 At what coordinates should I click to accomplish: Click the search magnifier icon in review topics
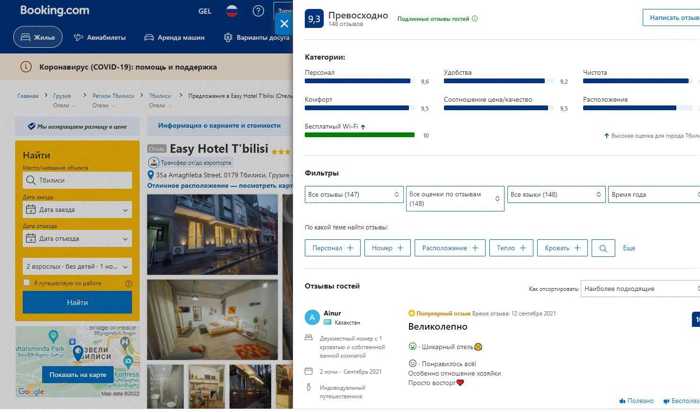(x=603, y=248)
